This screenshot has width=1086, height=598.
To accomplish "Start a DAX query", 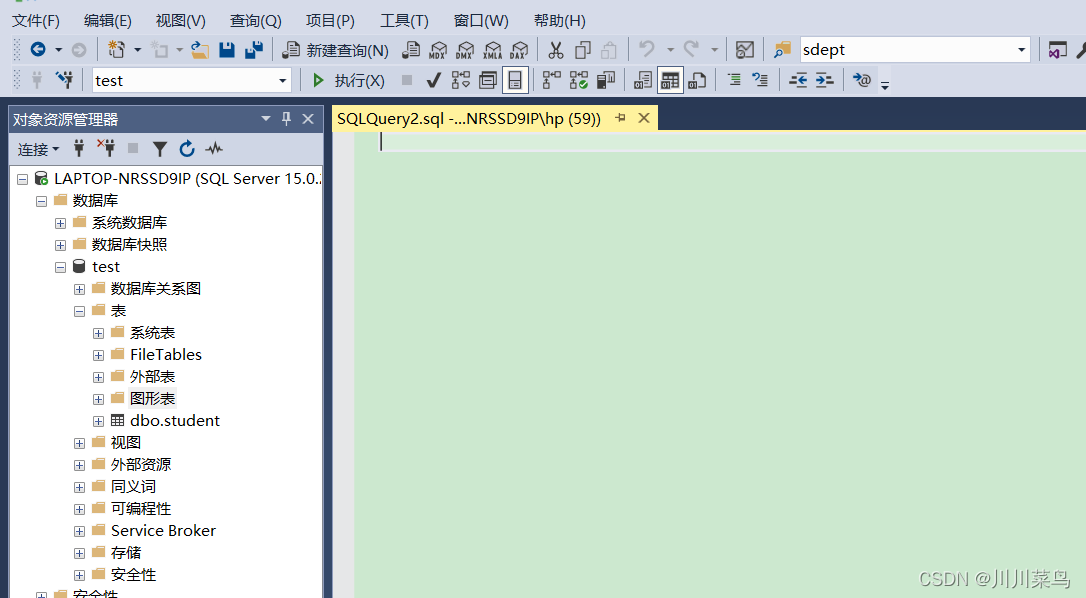I will pos(519,50).
